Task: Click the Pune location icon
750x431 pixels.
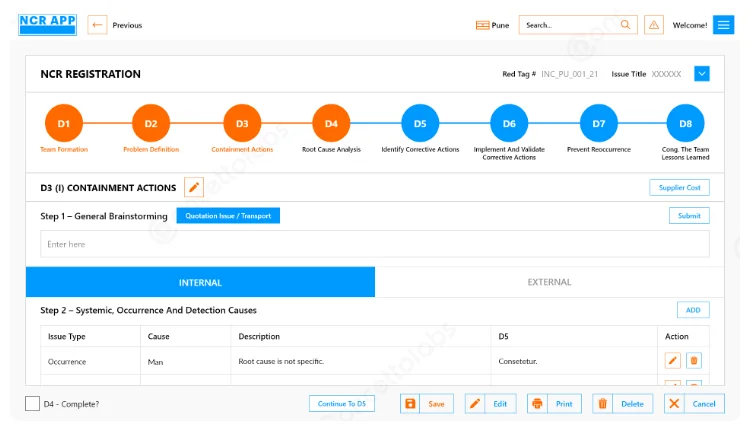Action: tap(483, 25)
